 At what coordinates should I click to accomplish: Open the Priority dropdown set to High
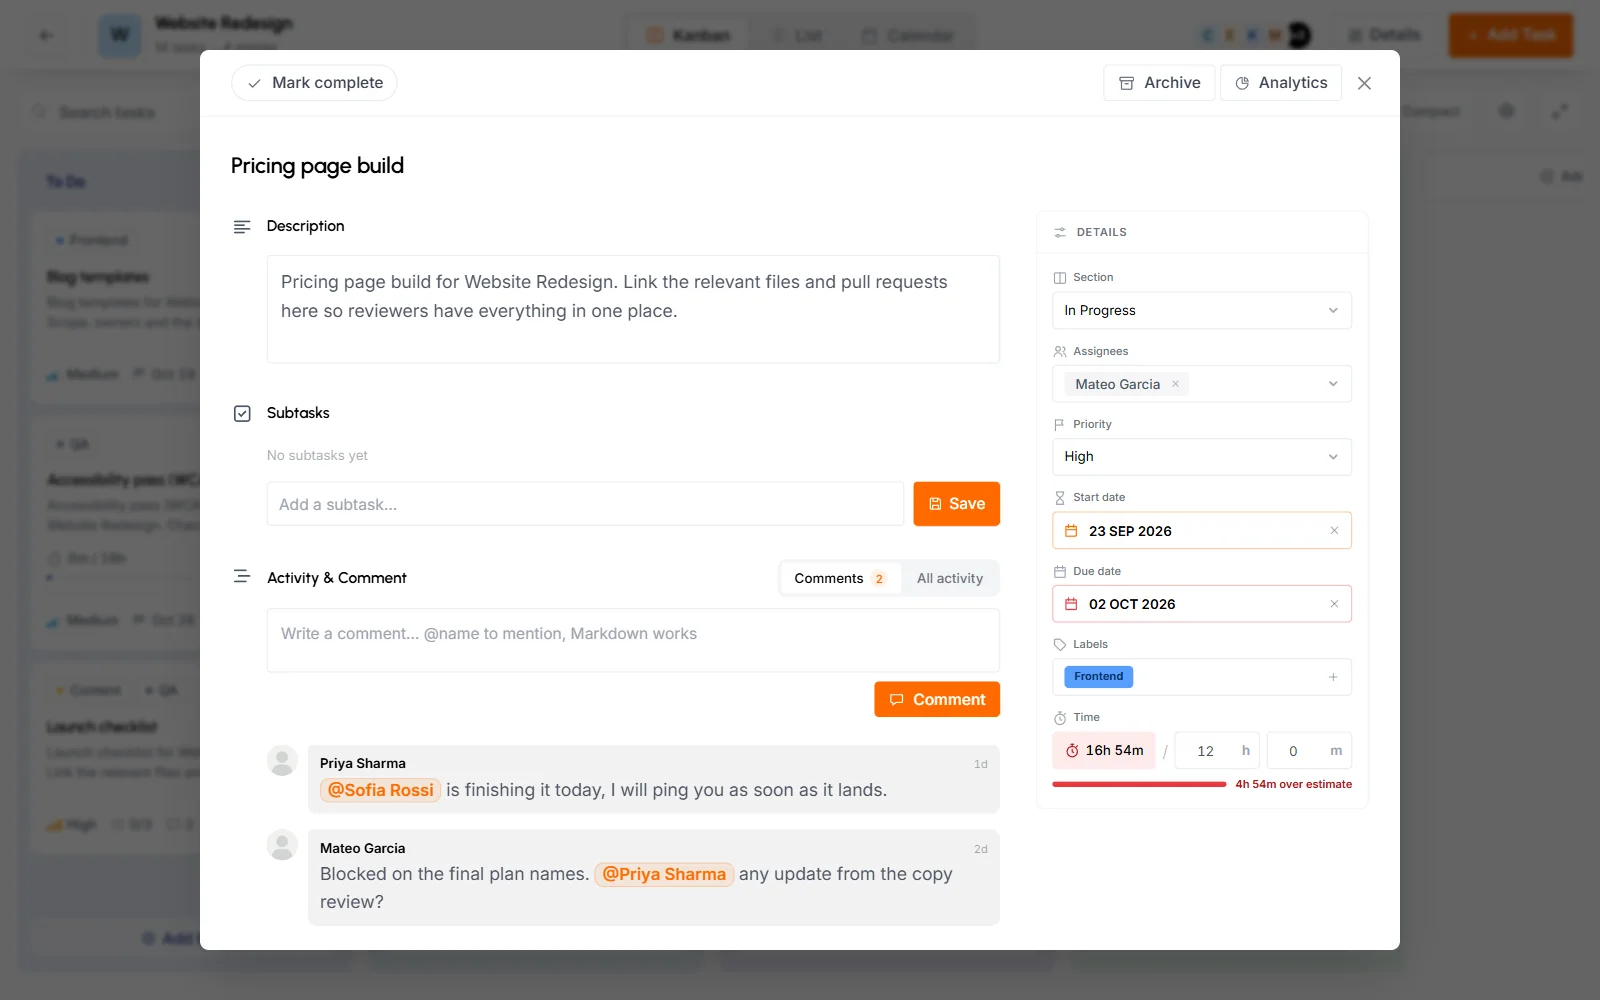tap(1202, 457)
